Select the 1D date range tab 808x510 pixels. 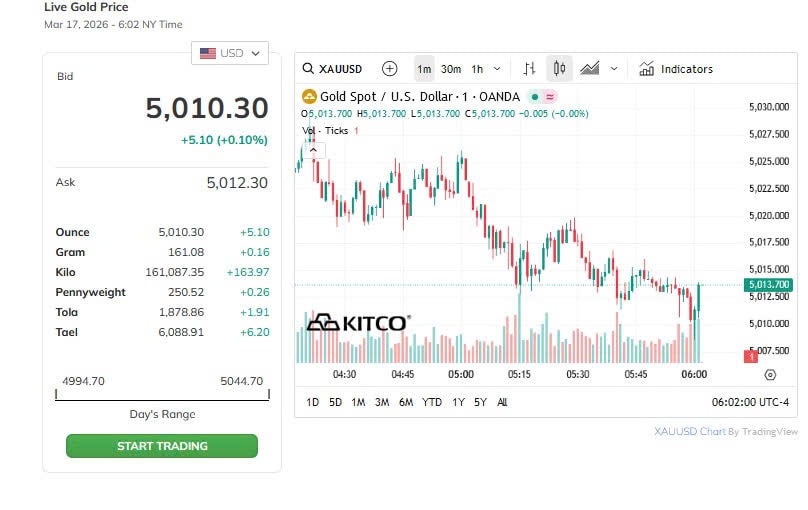click(312, 402)
